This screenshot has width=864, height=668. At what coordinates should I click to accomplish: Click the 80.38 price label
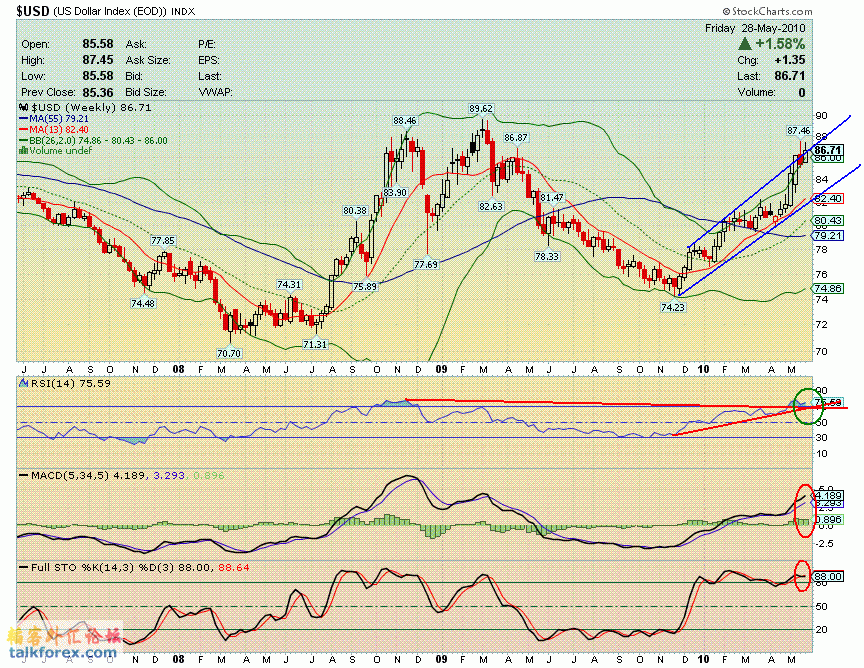[355, 210]
